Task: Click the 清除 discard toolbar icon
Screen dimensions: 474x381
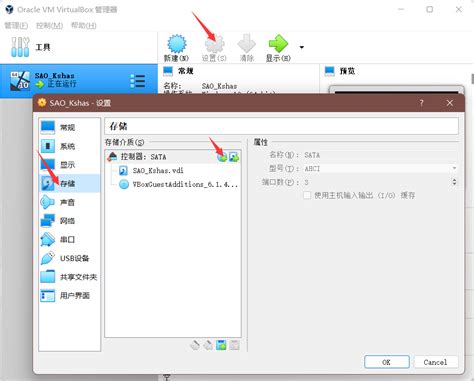Action: (x=247, y=44)
